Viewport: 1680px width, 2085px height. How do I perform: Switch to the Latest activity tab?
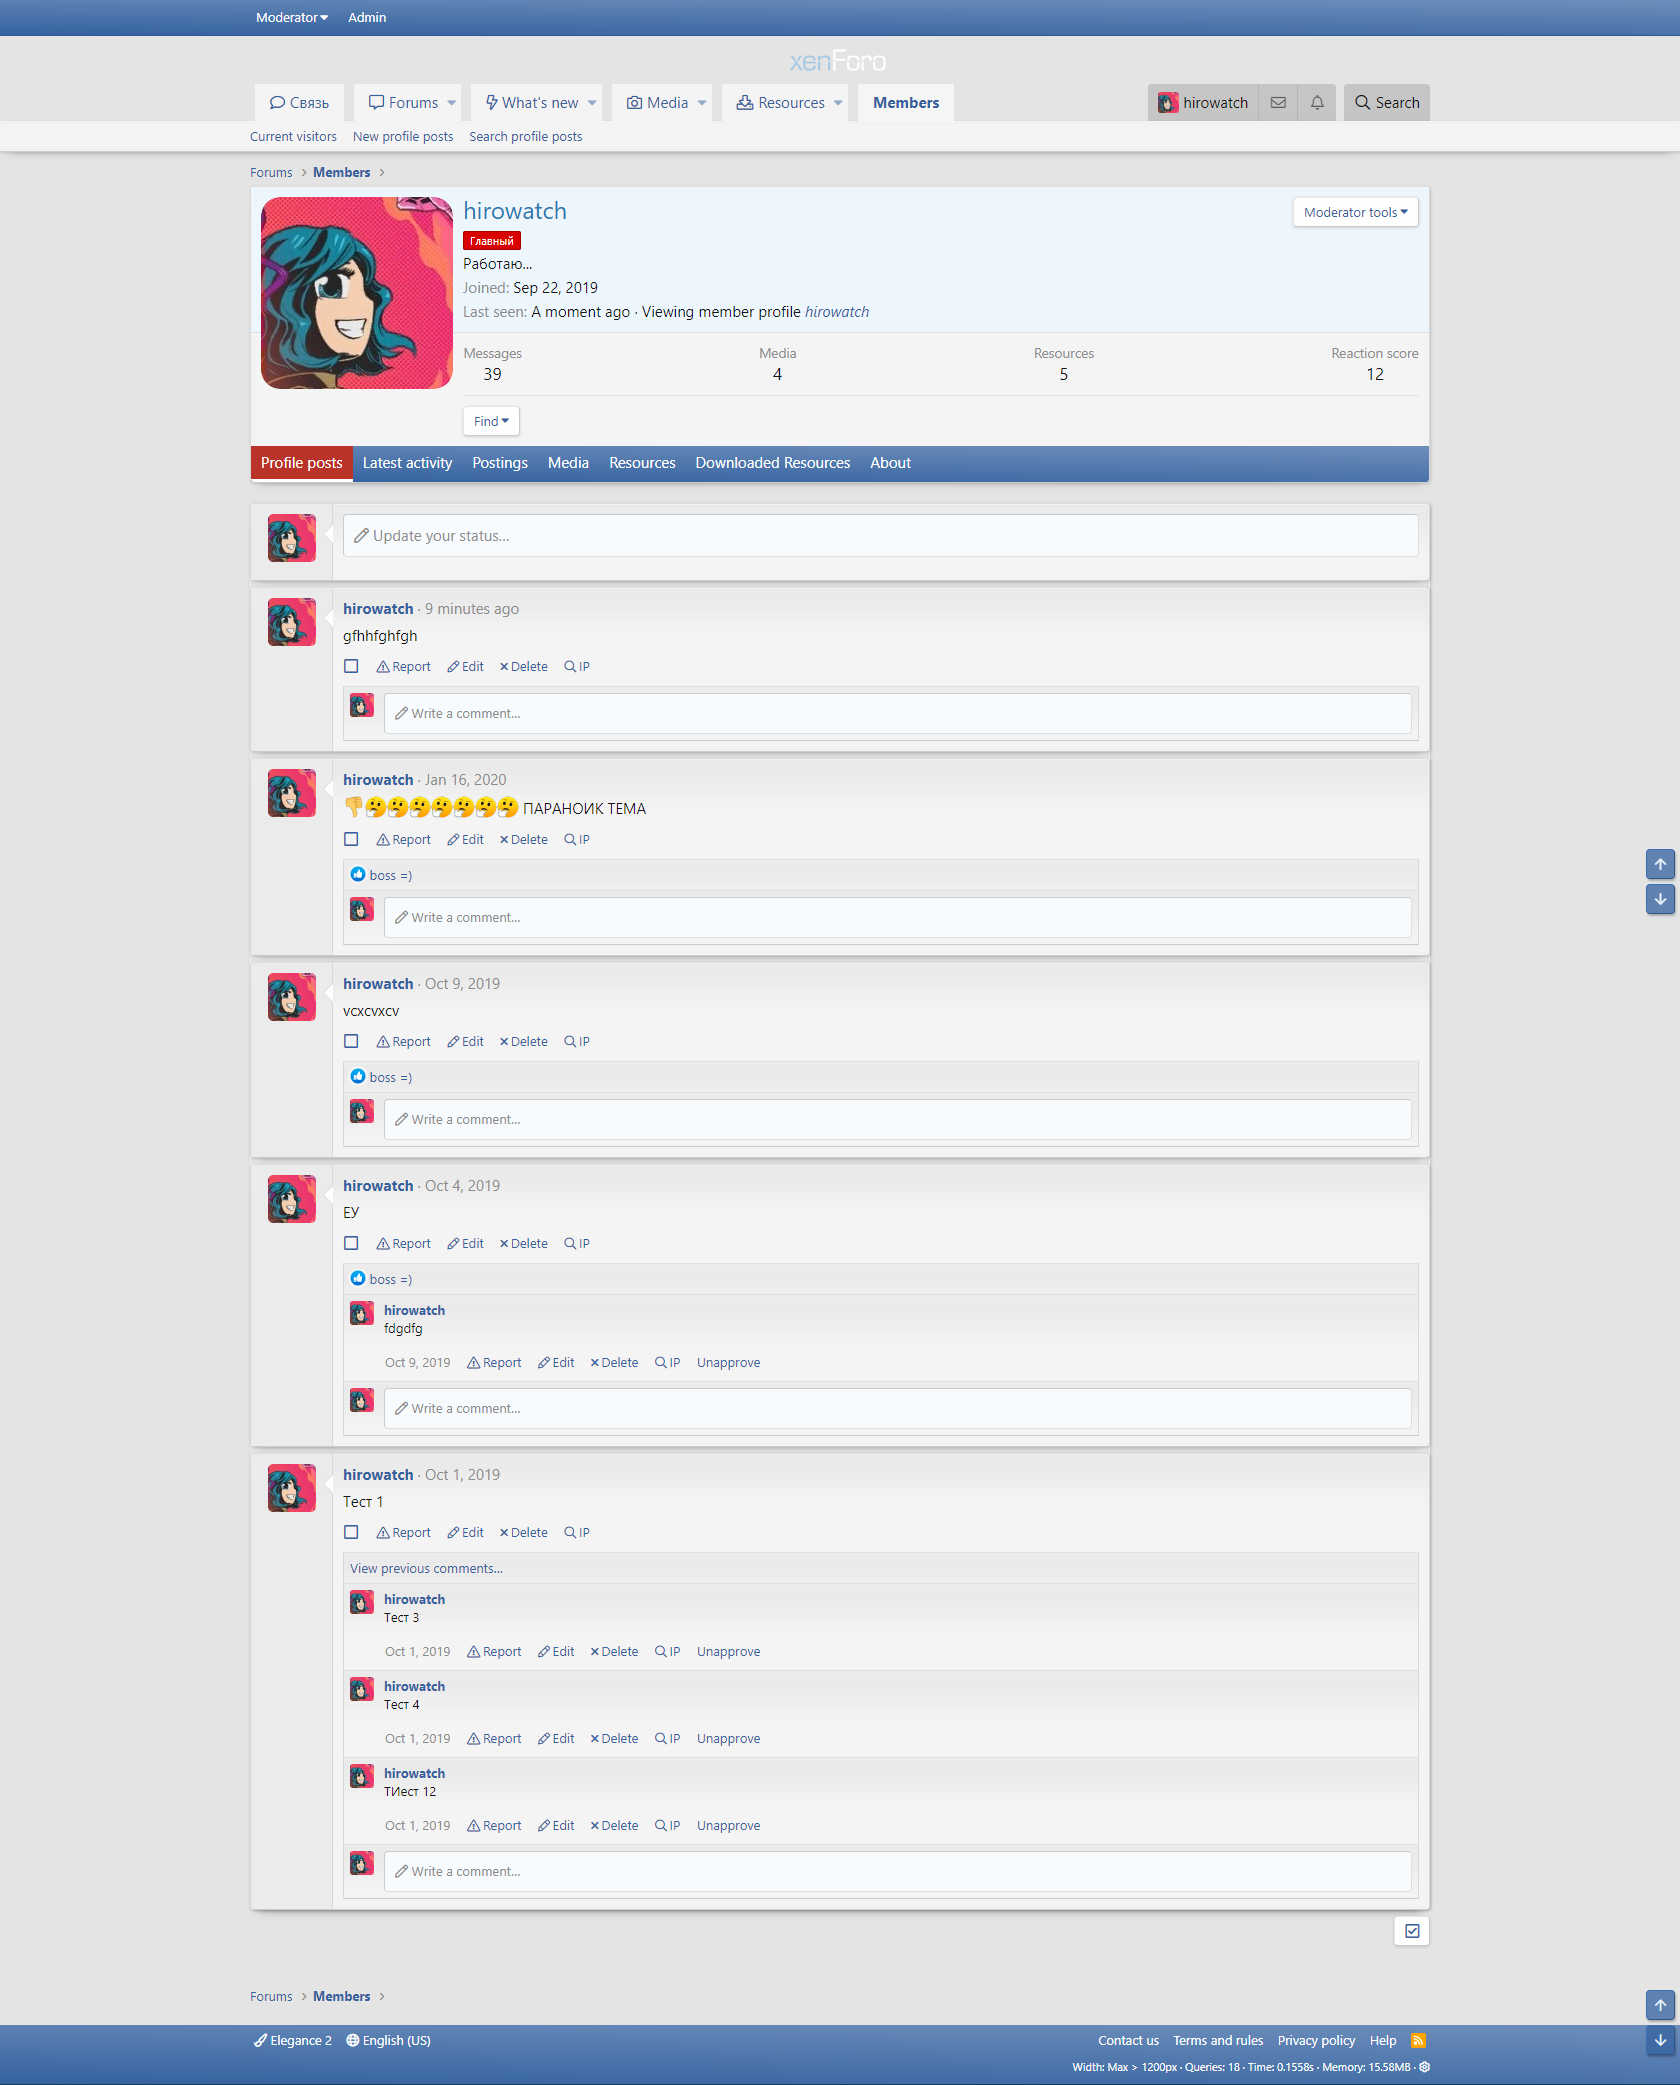point(407,463)
